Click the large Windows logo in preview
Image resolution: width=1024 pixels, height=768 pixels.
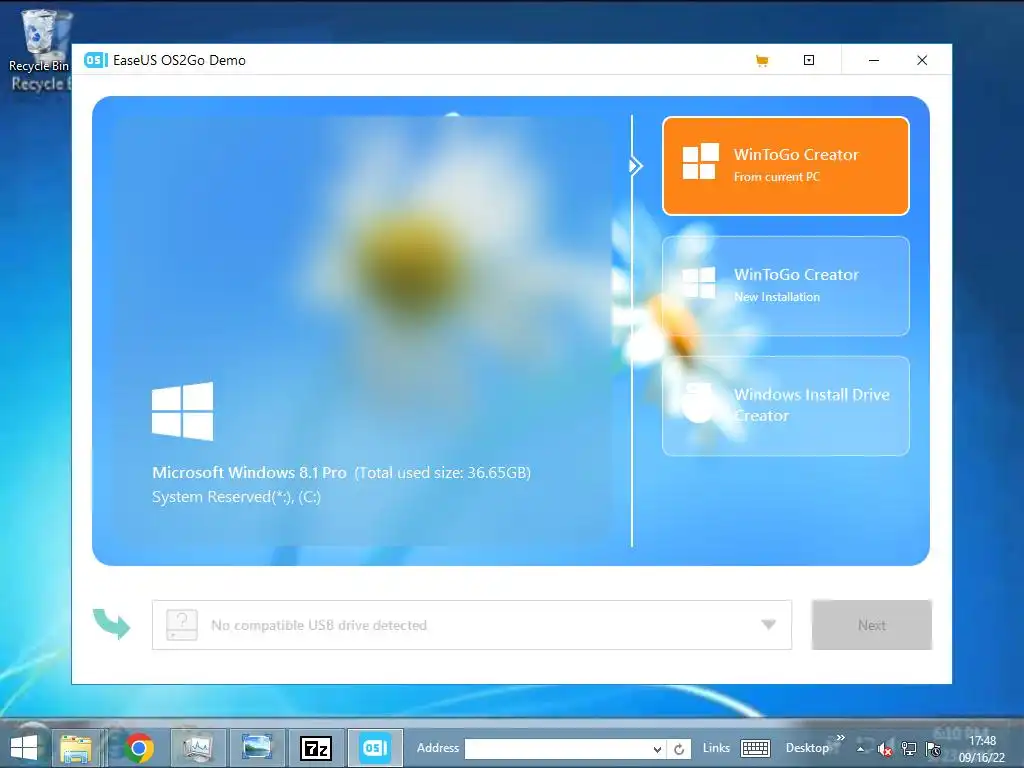pyautogui.click(x=182, y=411)
